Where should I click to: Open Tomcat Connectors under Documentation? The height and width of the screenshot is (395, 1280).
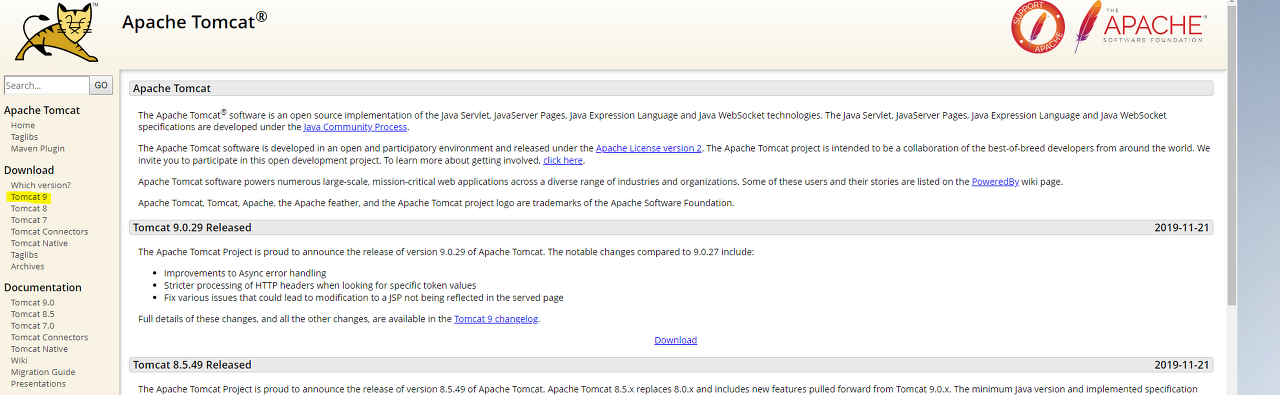point(50,337)
